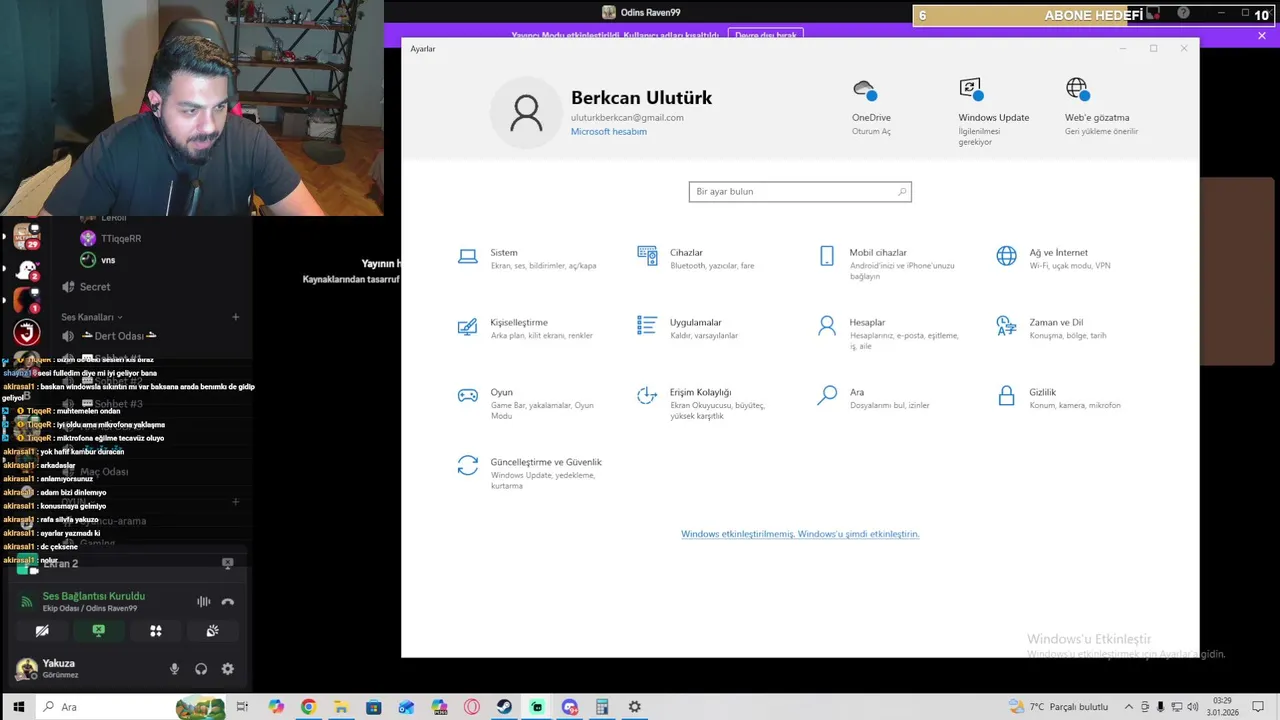Viewport: 1280px width, 720px height.
Task: Open File Explorer from the taskbar
Action: [341, 707]
